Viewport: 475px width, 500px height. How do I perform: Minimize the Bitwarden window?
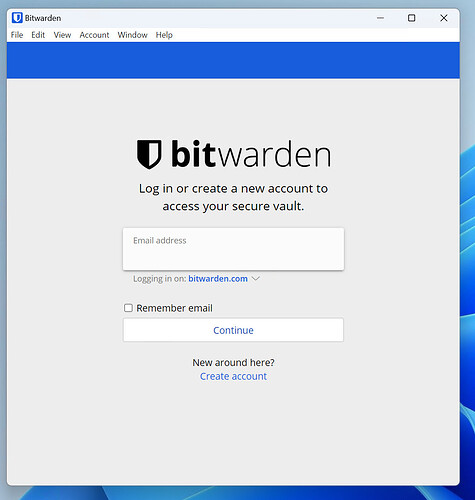click(380, 18)
